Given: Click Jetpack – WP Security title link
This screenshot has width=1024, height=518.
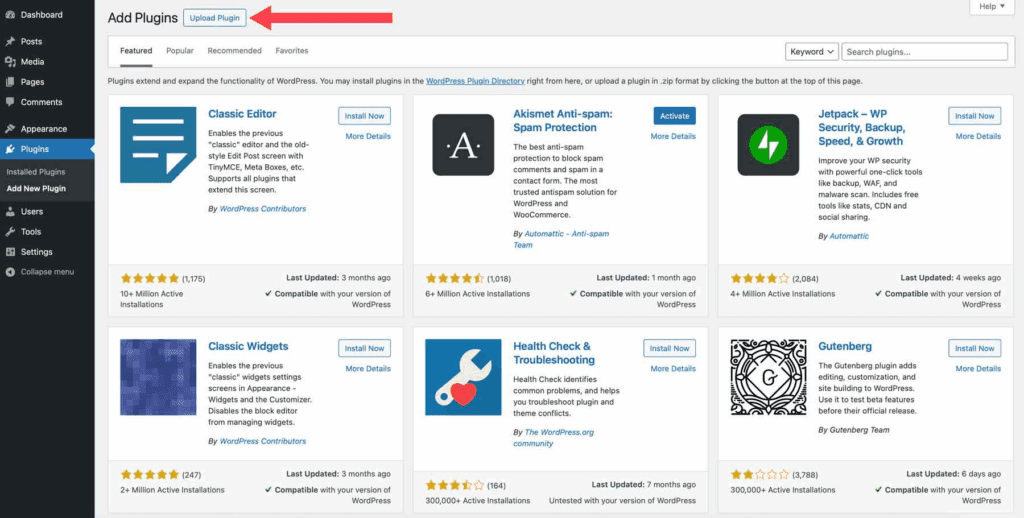Looking at the screenshot, I should (x=862, y=127).
